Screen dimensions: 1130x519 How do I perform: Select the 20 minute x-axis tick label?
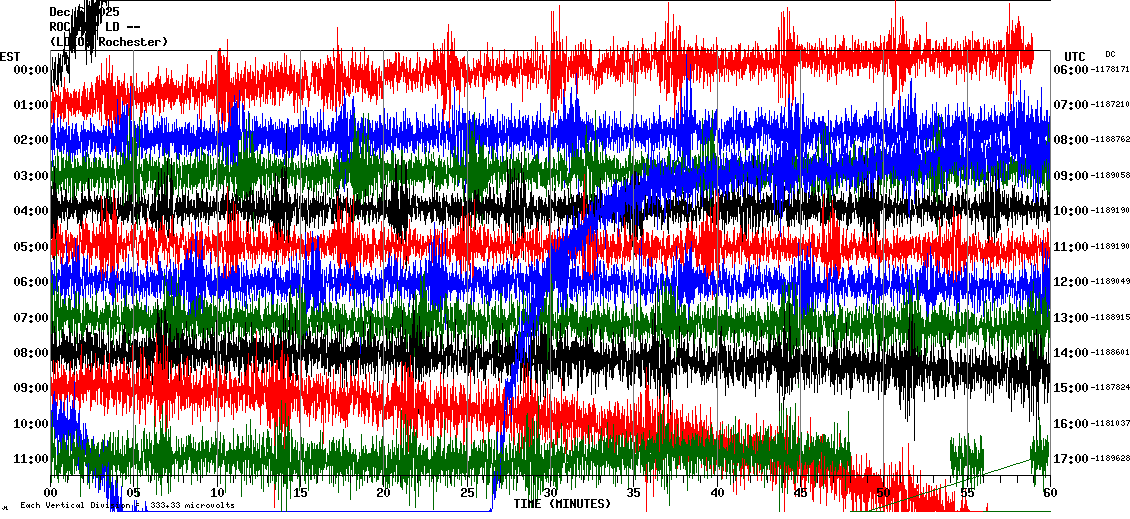384,492
